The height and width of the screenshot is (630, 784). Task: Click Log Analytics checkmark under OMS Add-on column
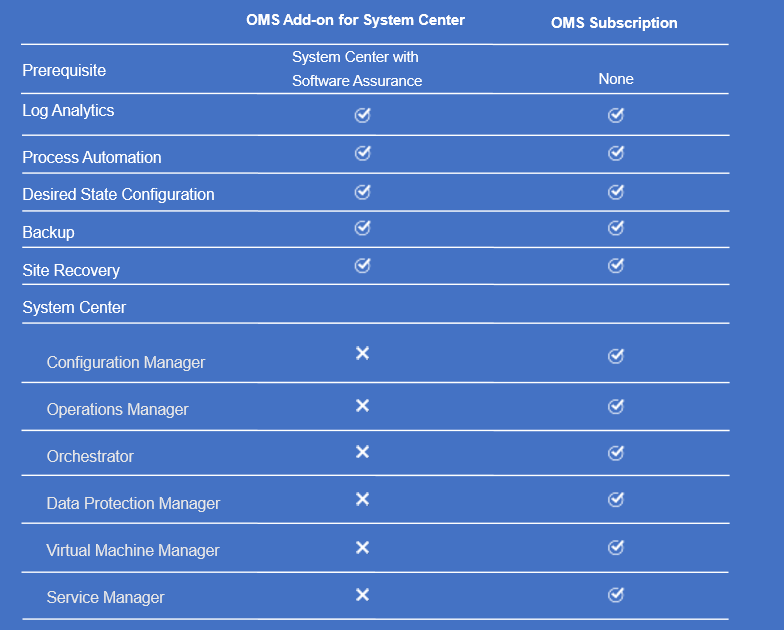pos(362,115)
